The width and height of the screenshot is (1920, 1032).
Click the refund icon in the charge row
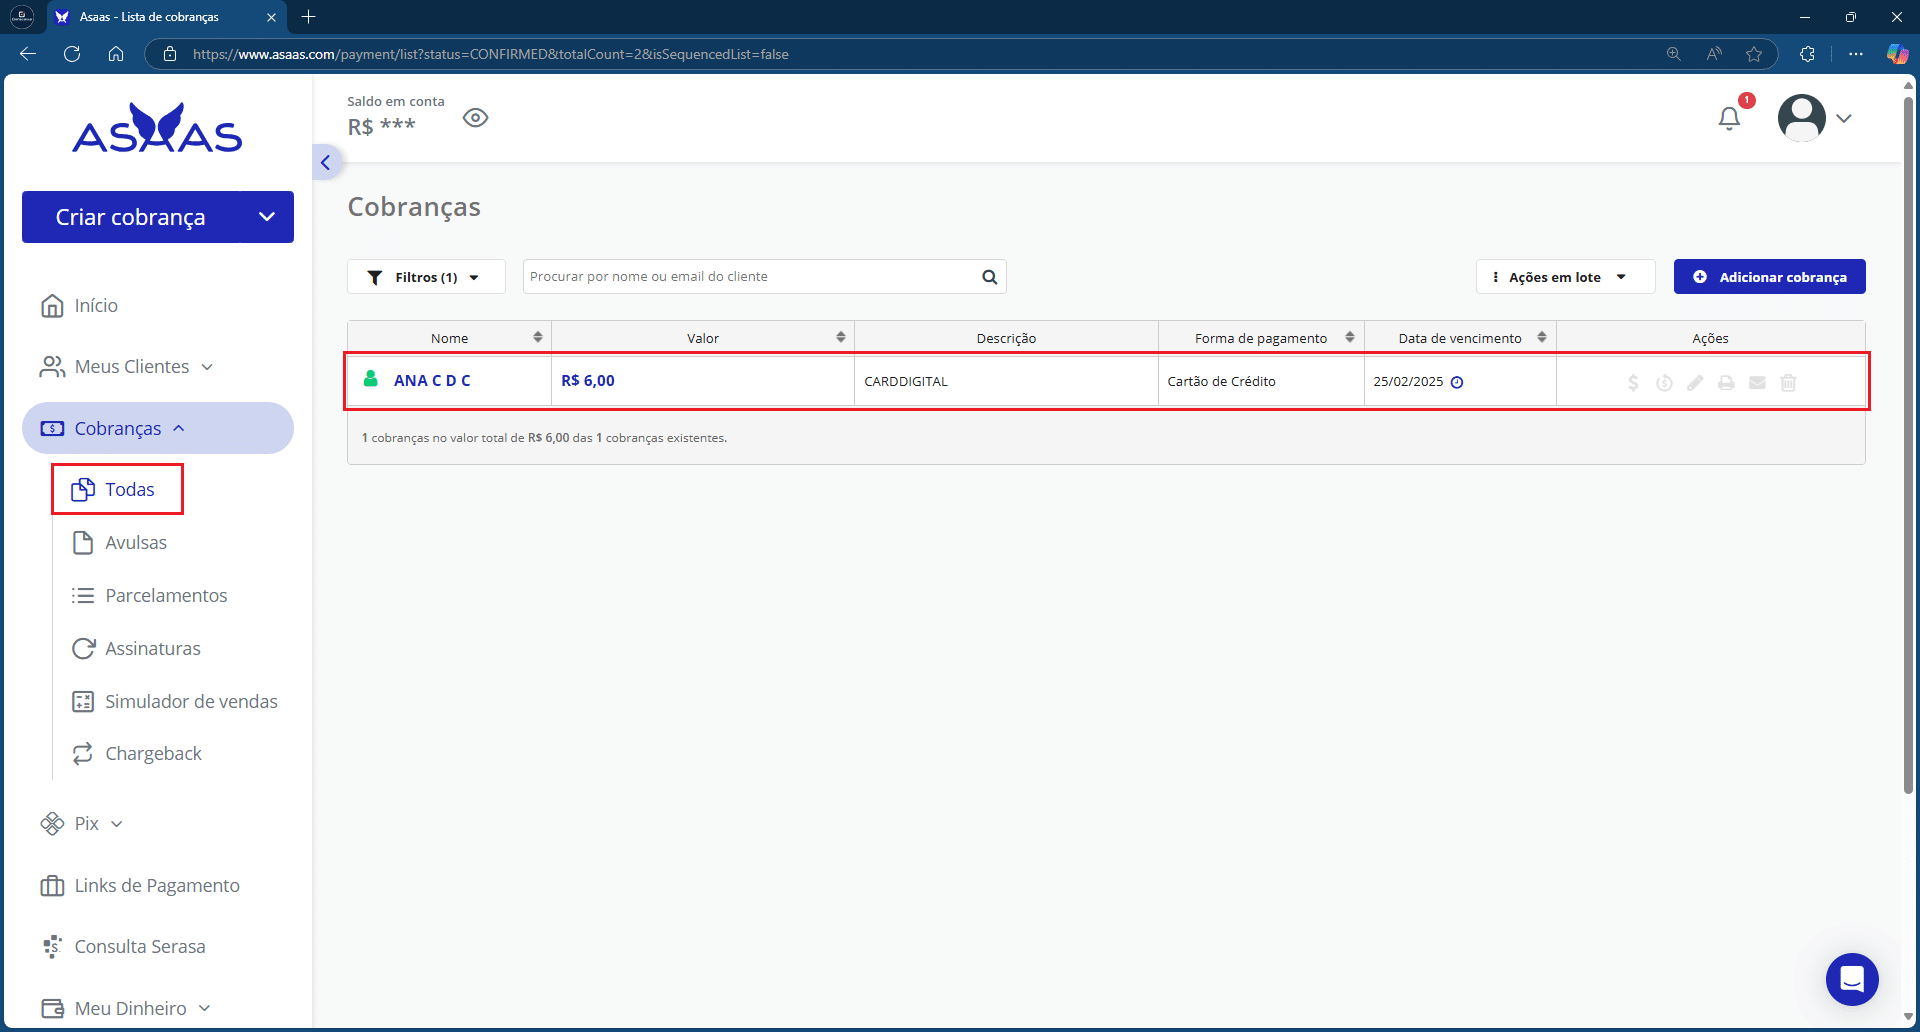tap(1664, 382)
